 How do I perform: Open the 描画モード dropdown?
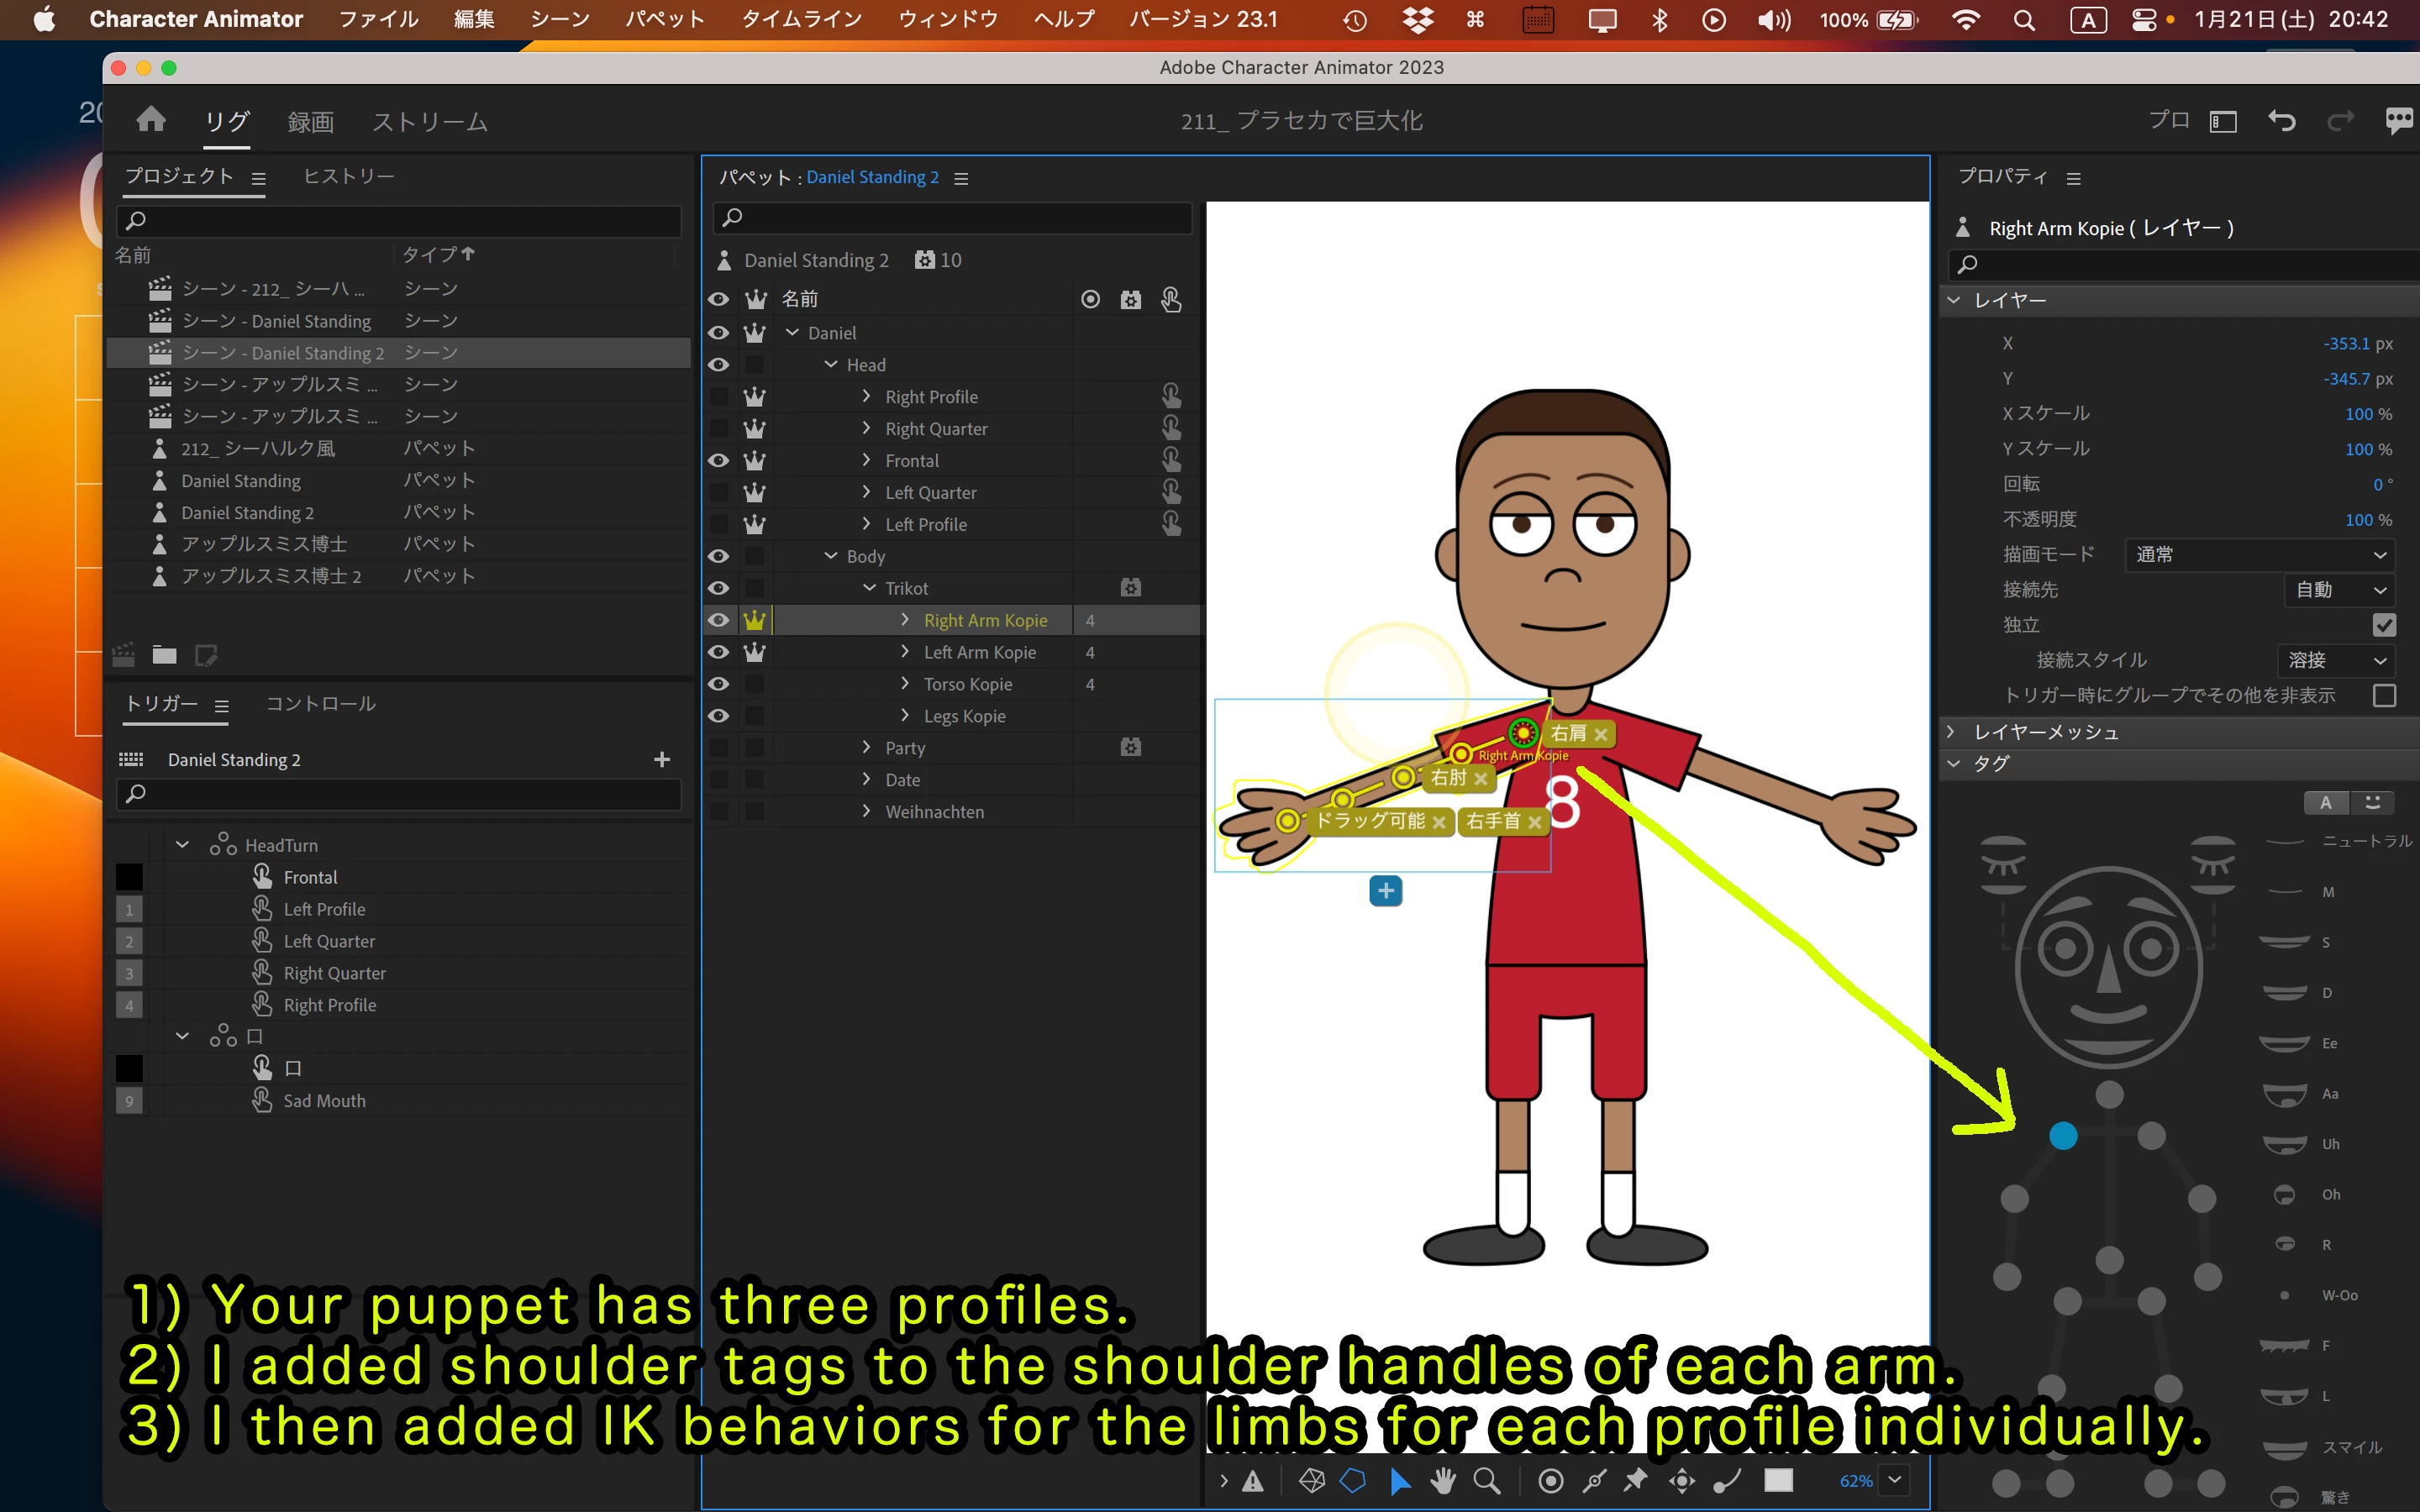point(2260,555)
